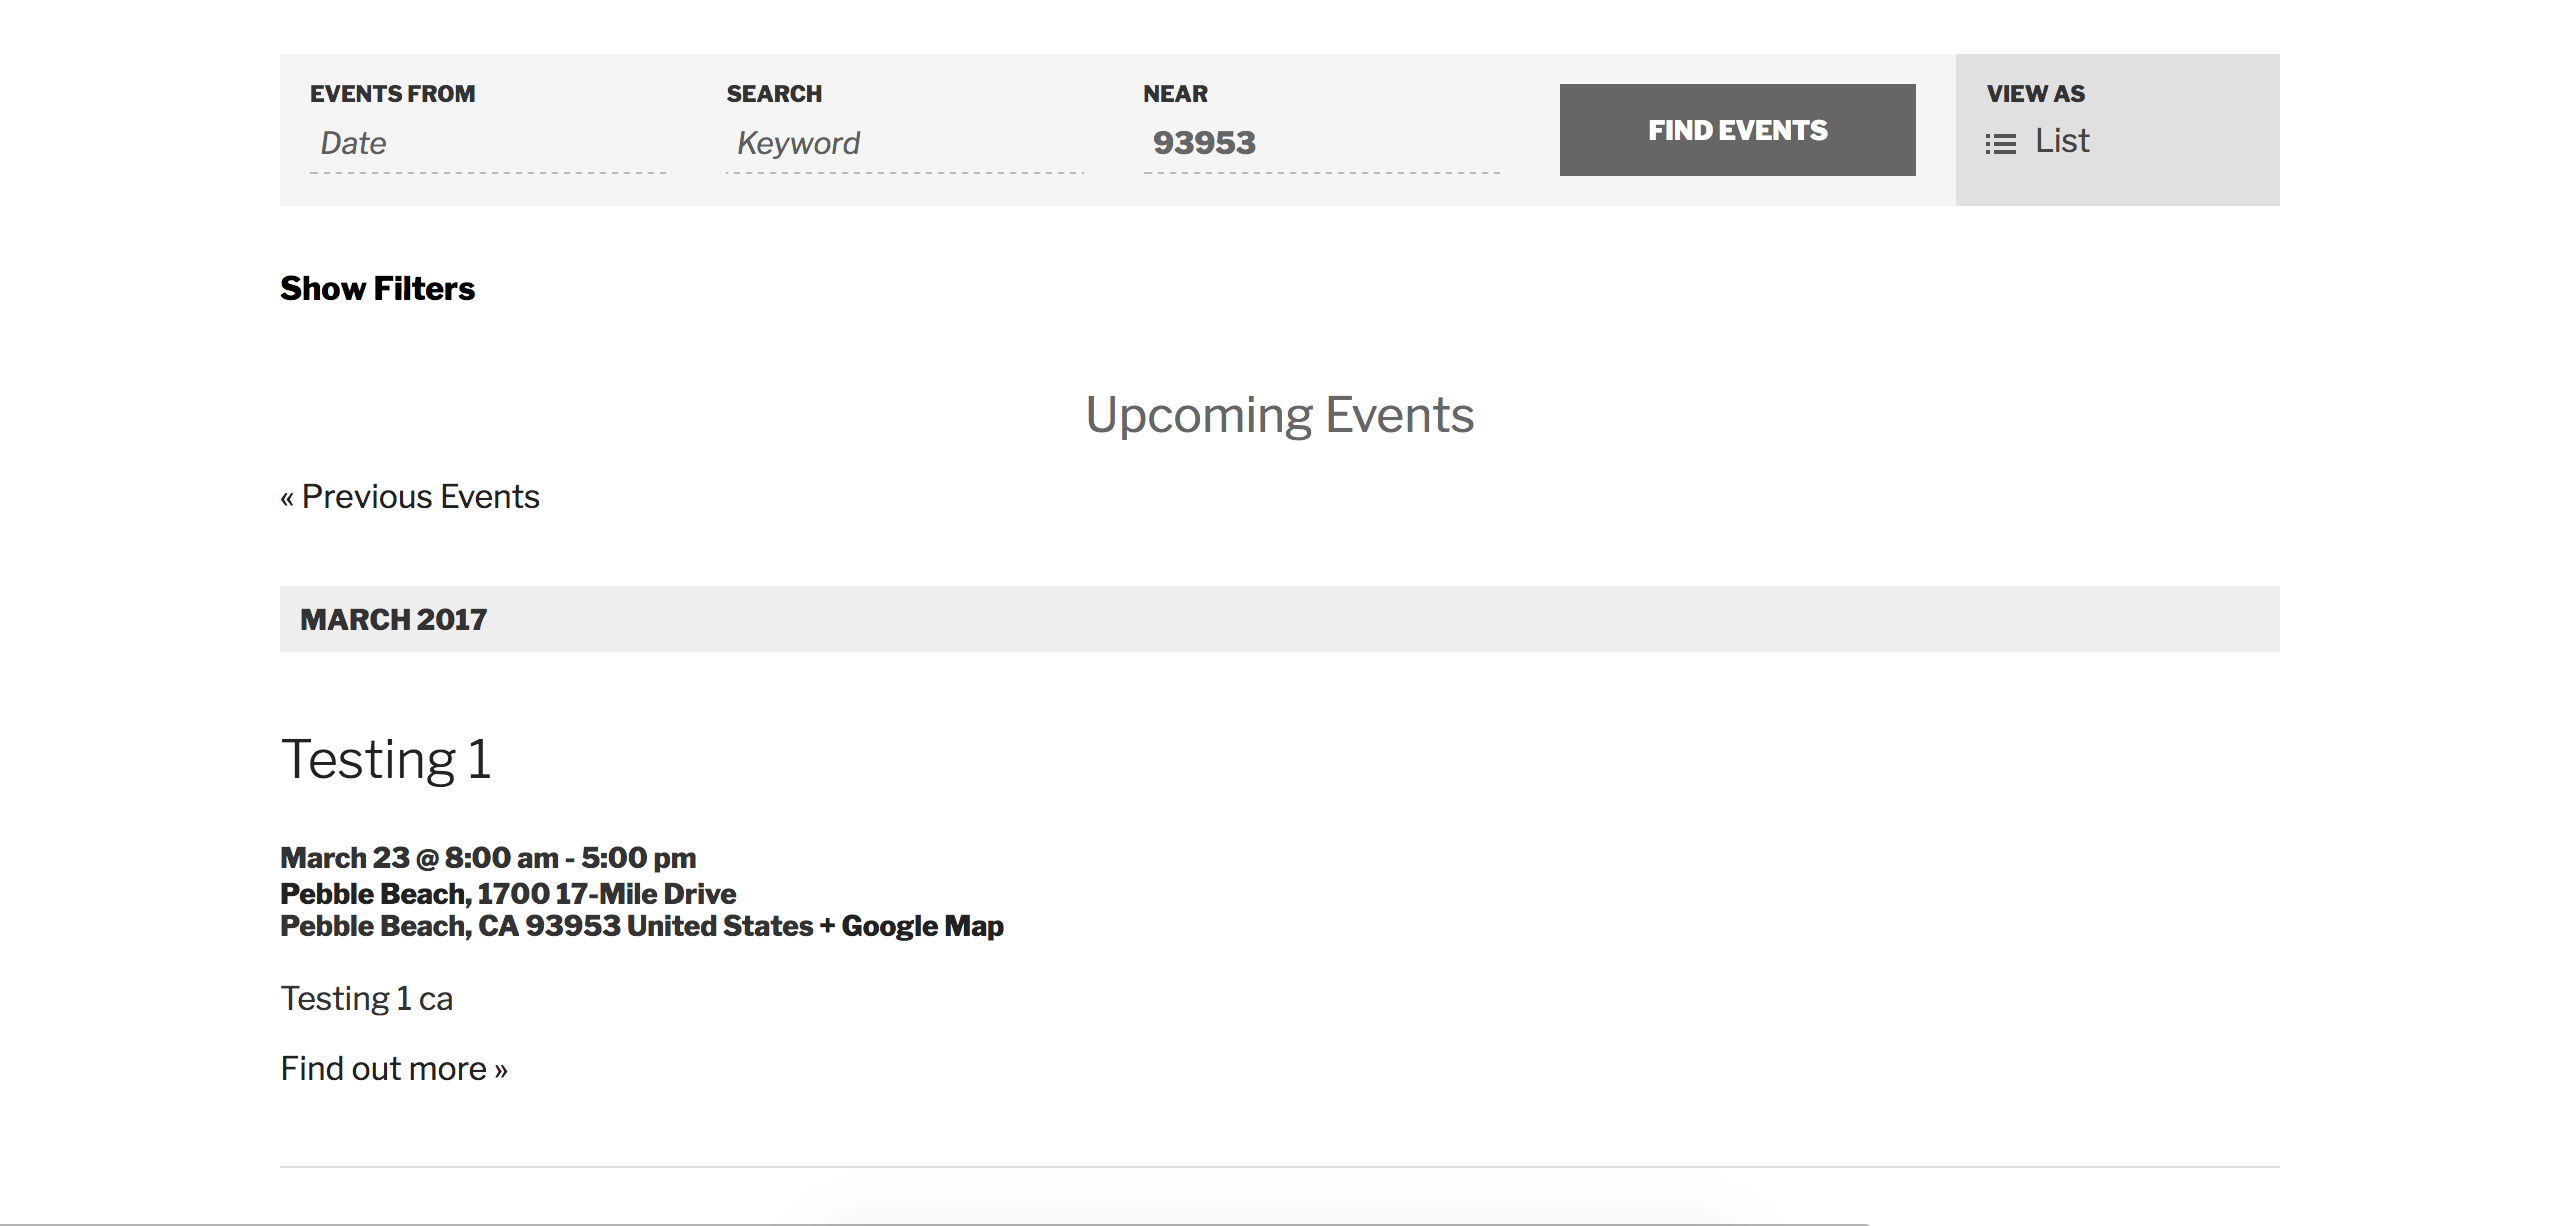This screenshot has height=1226, width=2560.
Task: Select the Near field containing 93953
Action: coord(1320,144)
